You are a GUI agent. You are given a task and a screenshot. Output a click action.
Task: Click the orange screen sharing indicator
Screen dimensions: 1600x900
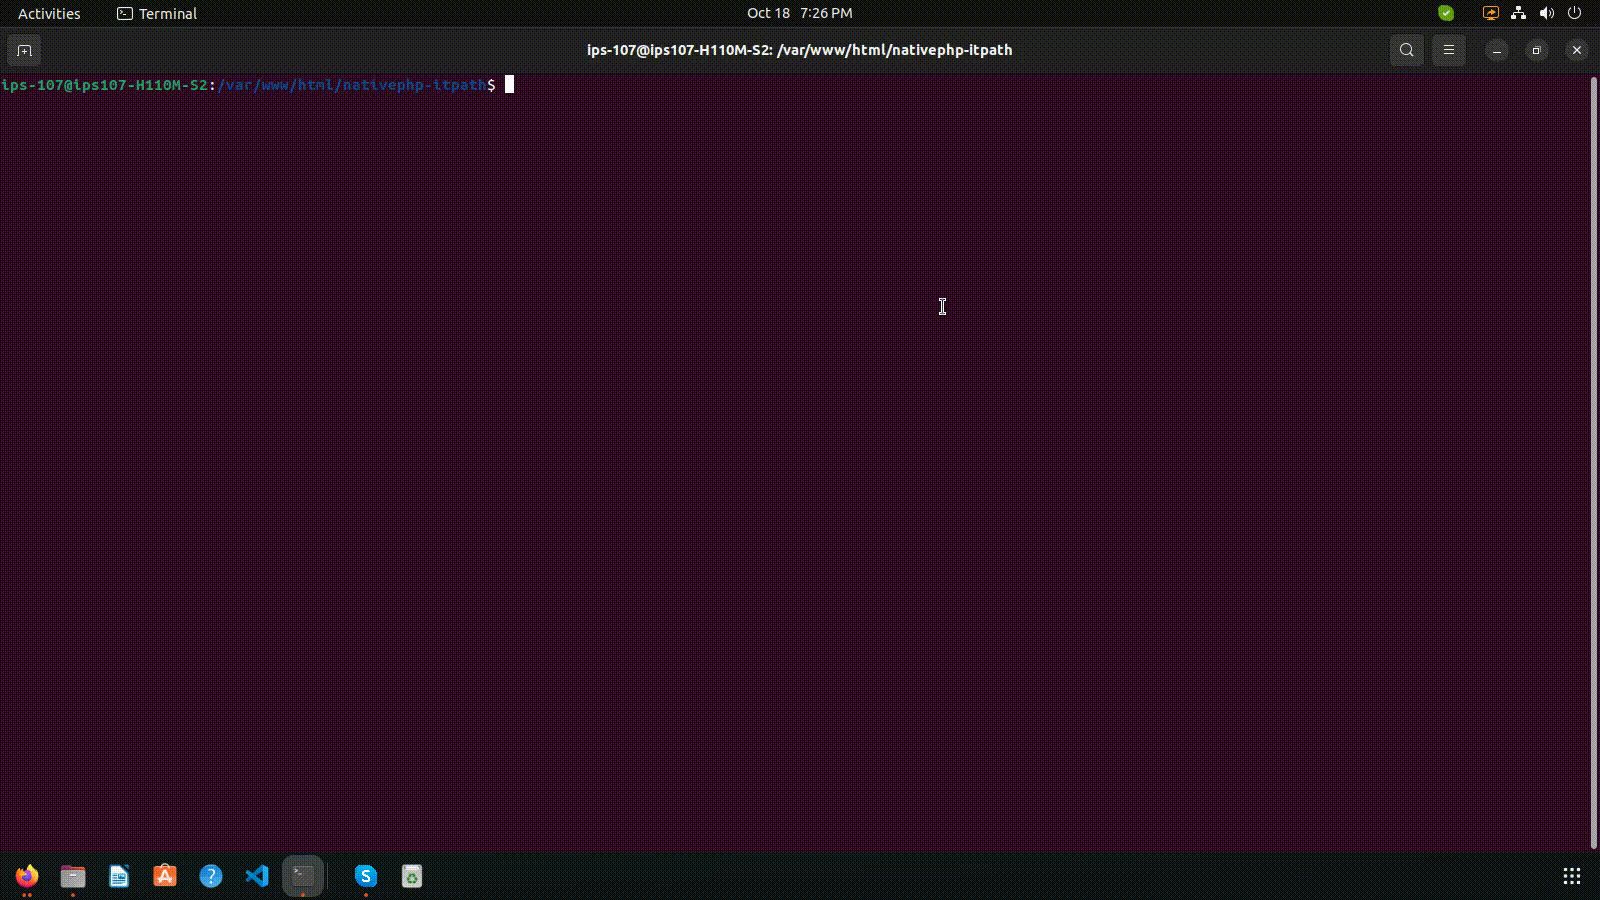tap(1490, 13)
